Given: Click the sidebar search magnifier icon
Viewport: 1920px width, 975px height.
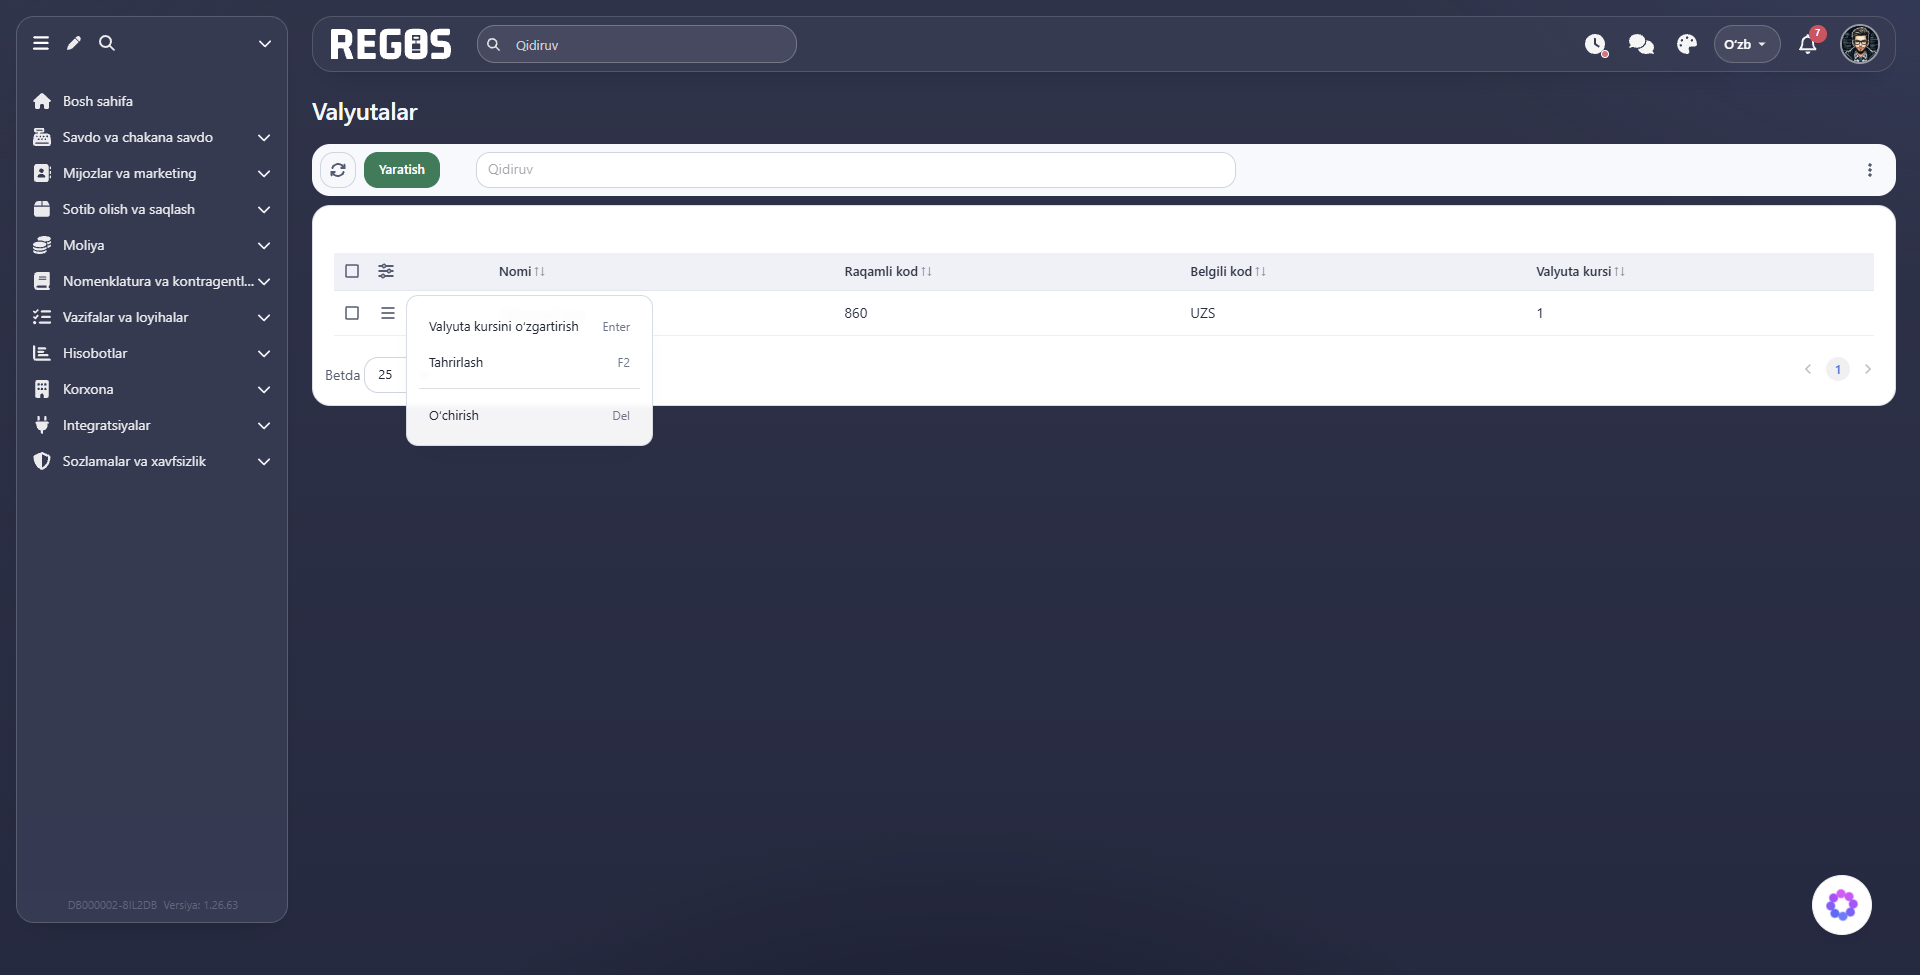Looking at the screenshot, I should pyautogui.click(x=107, y=43).
